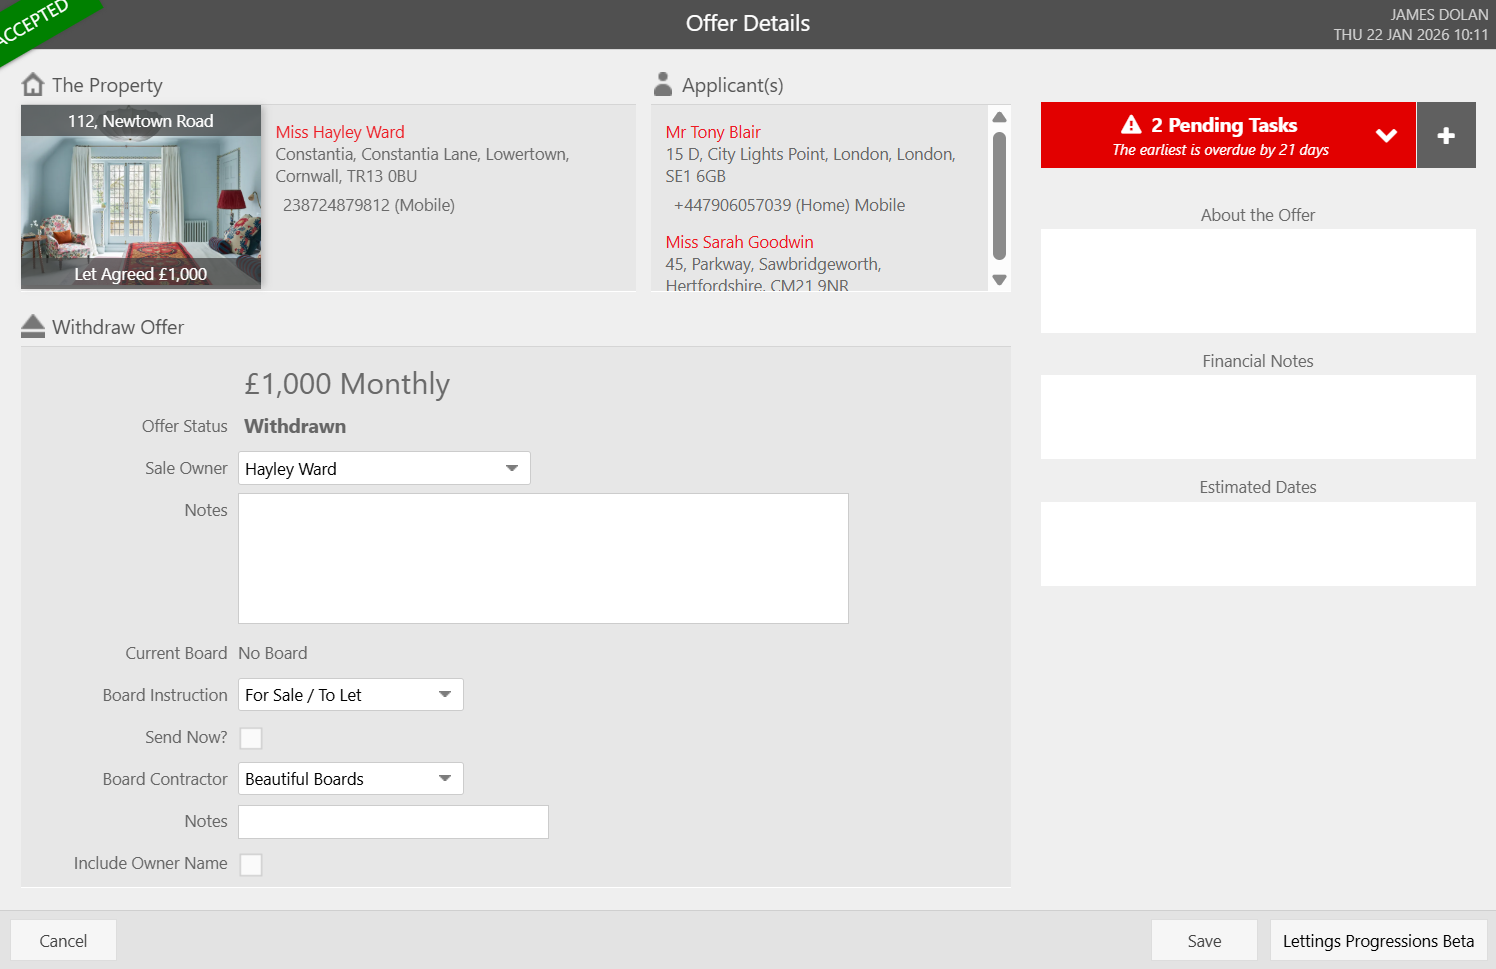
Task: Click the Save button
Action: (x=1204, y=940)
